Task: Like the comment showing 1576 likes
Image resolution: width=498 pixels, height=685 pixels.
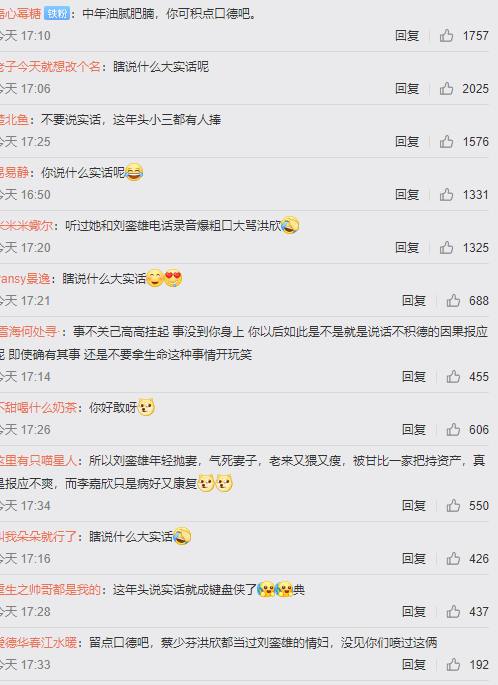Action: 446,142
